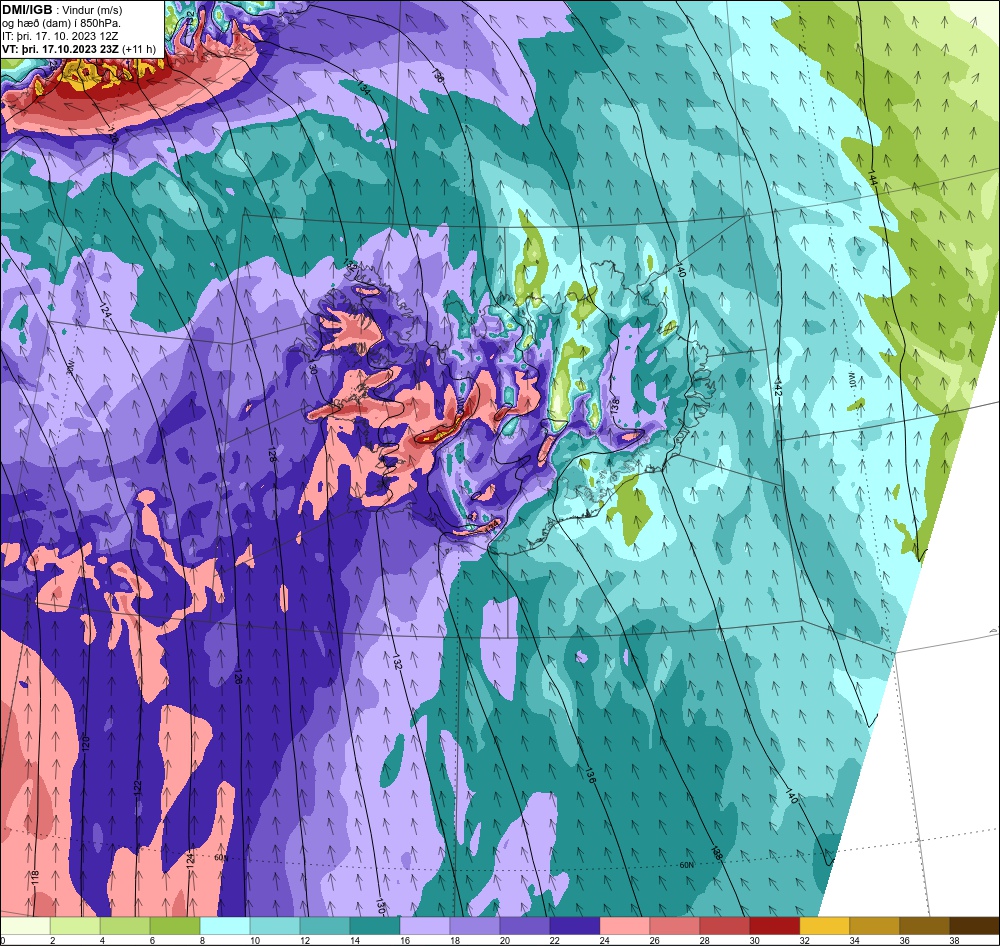
Task: Click the light green 2–4 m/s legend swatch
Action: tap(75, 926)
